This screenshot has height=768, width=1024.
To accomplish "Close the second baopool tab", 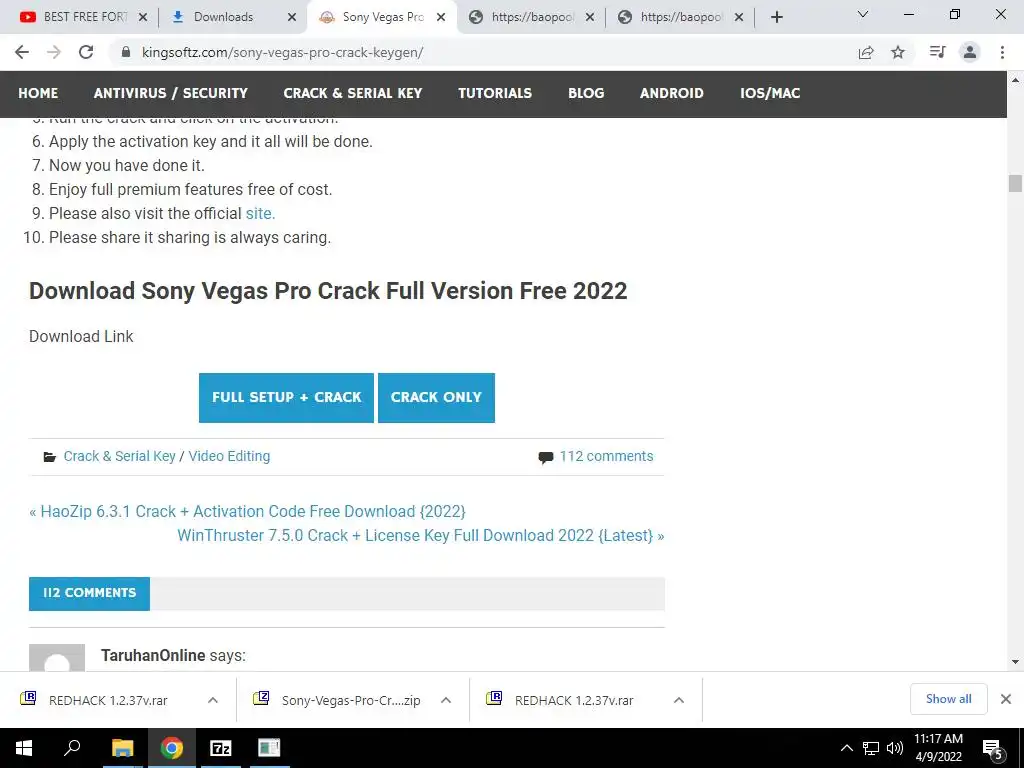I will 739,17.
